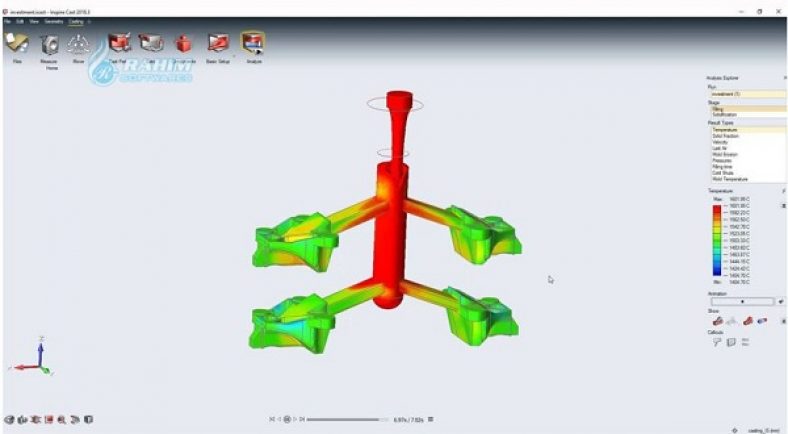
Task: Close the Analysis Explorer panel
Action: tap(784, 78)
